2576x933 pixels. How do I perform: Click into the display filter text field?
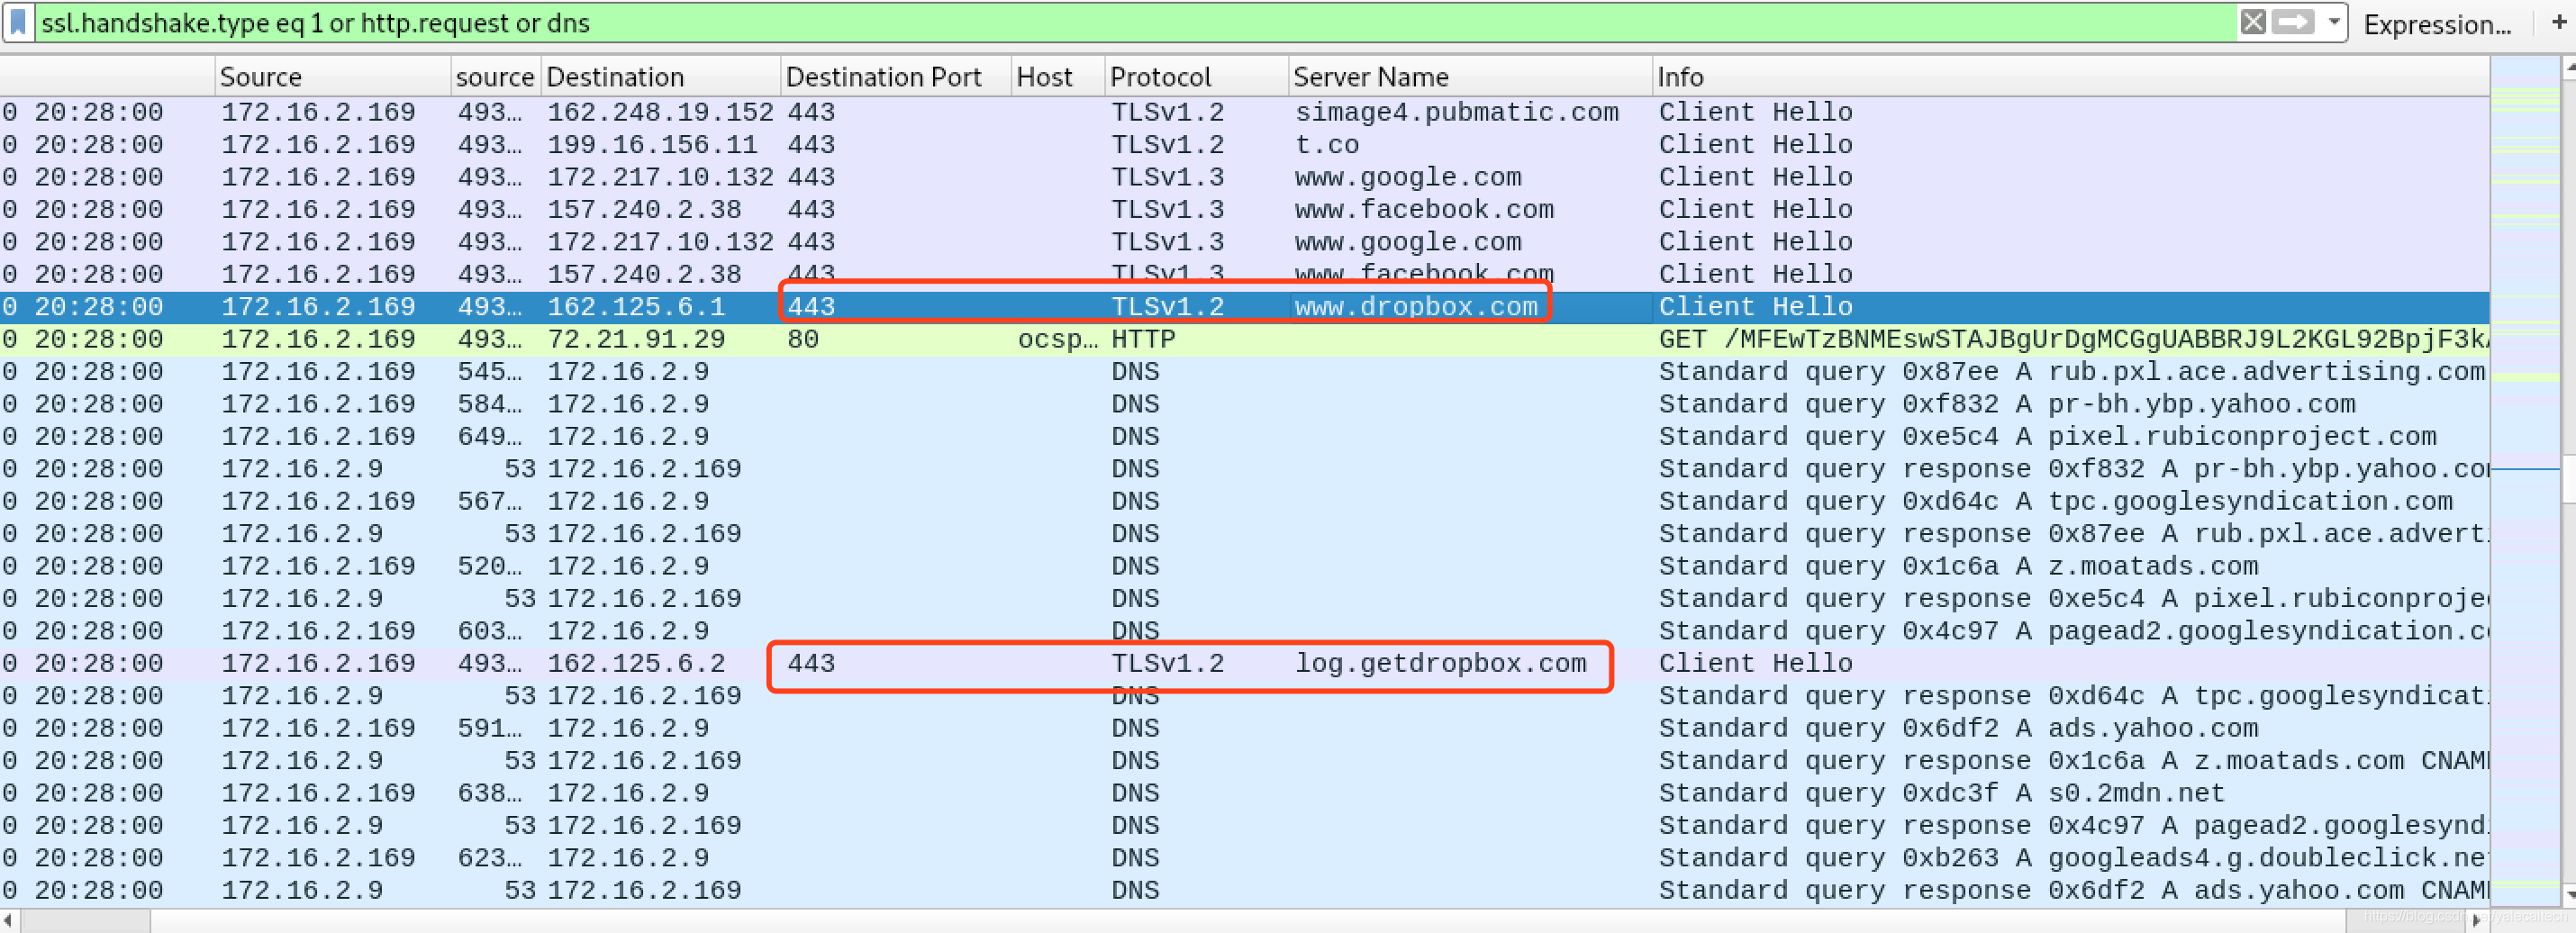[1135, 22]
